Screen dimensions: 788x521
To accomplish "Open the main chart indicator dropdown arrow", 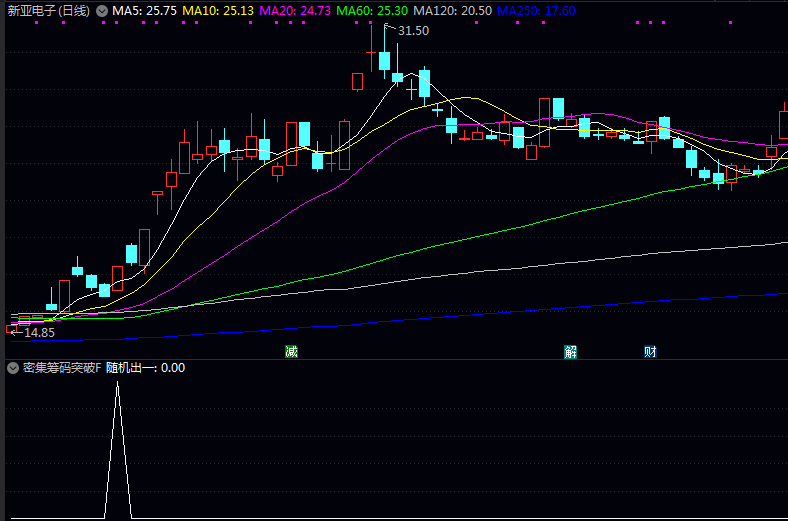I will 101,10.
